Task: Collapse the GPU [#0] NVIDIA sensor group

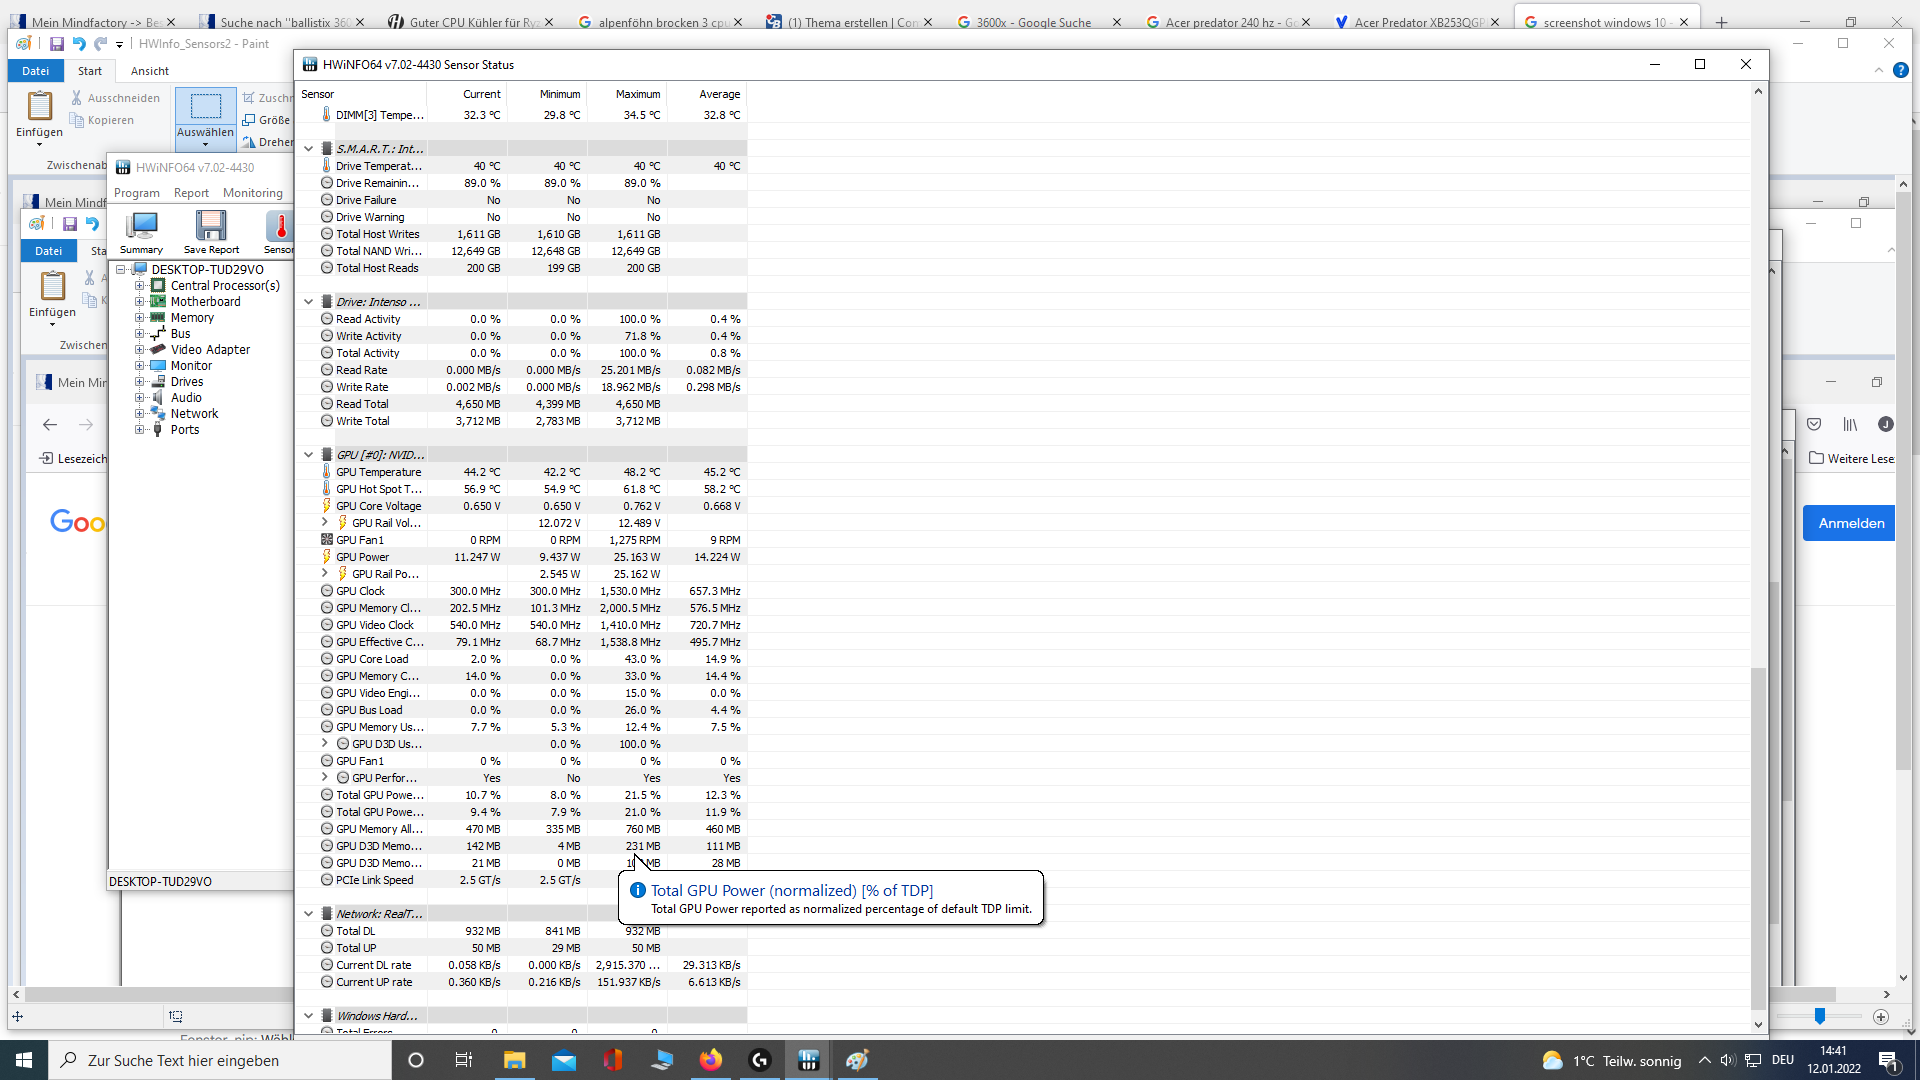Action: coord(308,455)
